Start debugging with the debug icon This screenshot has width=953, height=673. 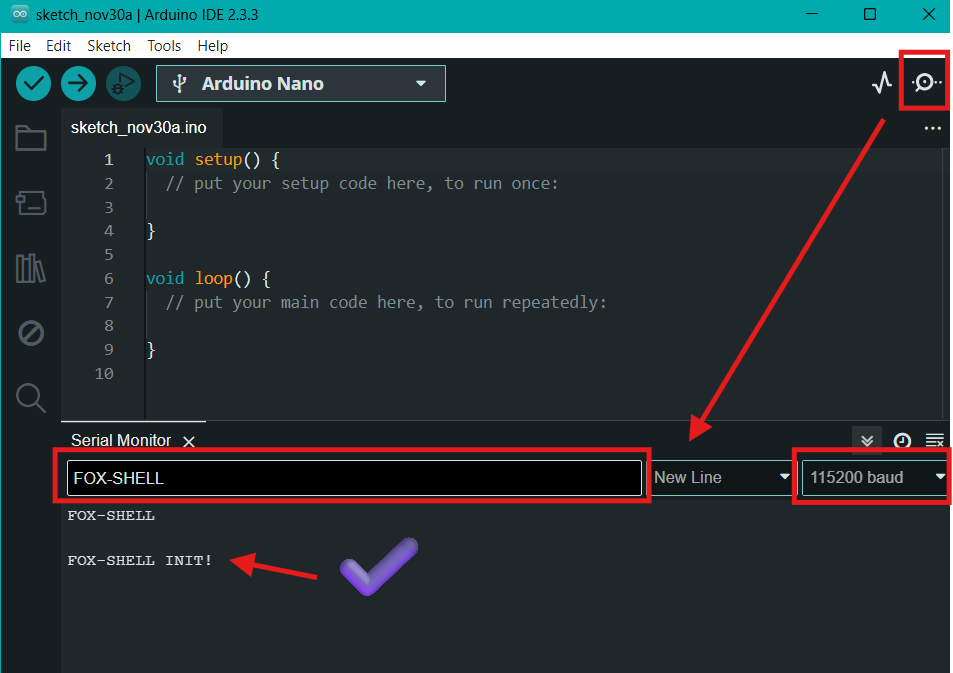[x=123, y=83]
